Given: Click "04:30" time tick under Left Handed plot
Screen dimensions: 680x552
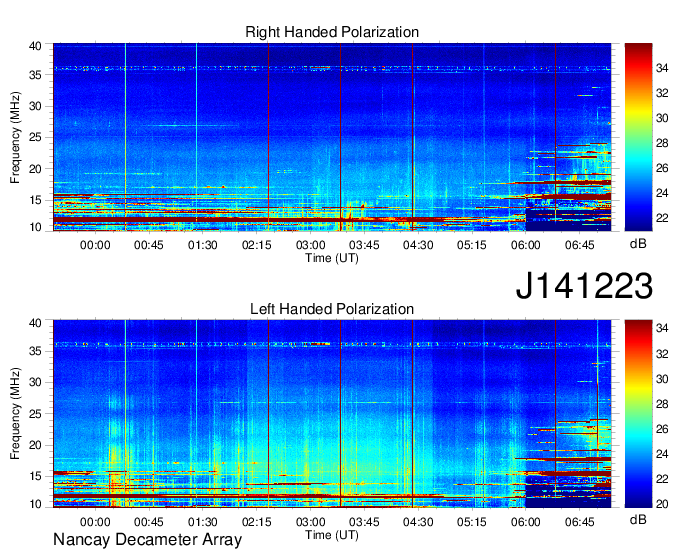Looking at the screenshot, I should pos(418,522).
